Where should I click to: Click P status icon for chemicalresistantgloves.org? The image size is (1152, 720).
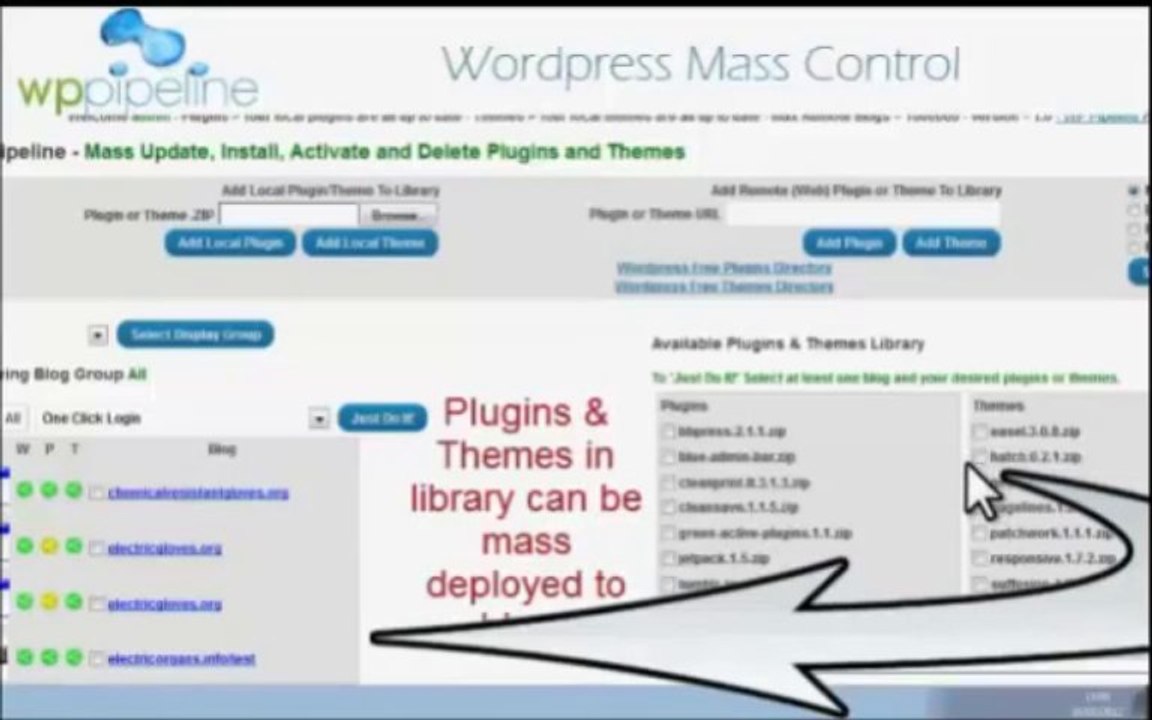point(48,490)
